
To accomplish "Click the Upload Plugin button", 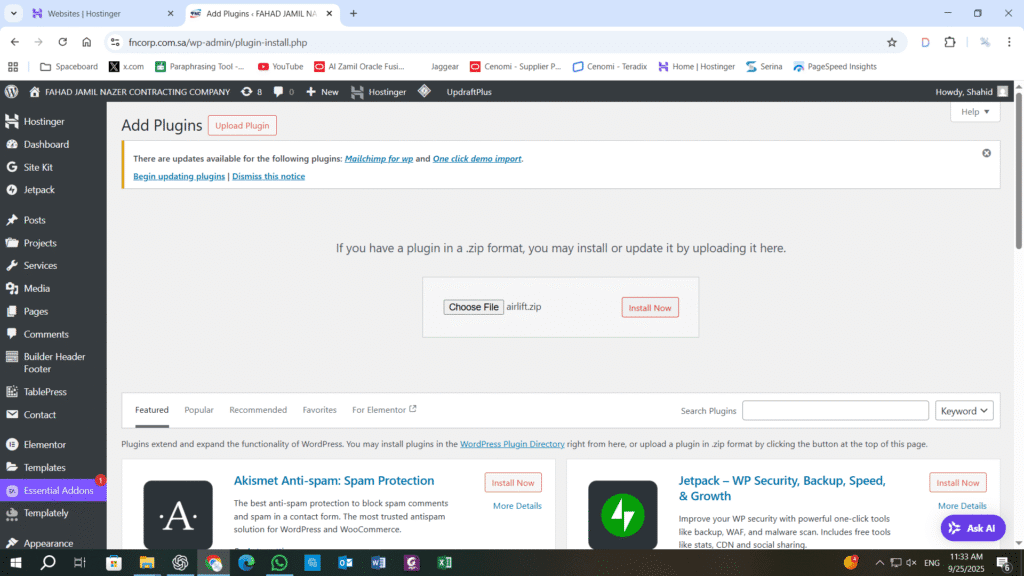I will pyautogui.click(x=242, y=125).
